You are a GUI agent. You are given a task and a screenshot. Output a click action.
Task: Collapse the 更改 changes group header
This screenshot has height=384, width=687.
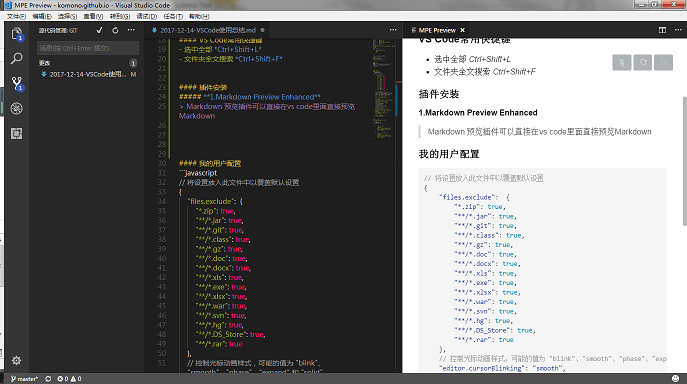tap(87, 63)
